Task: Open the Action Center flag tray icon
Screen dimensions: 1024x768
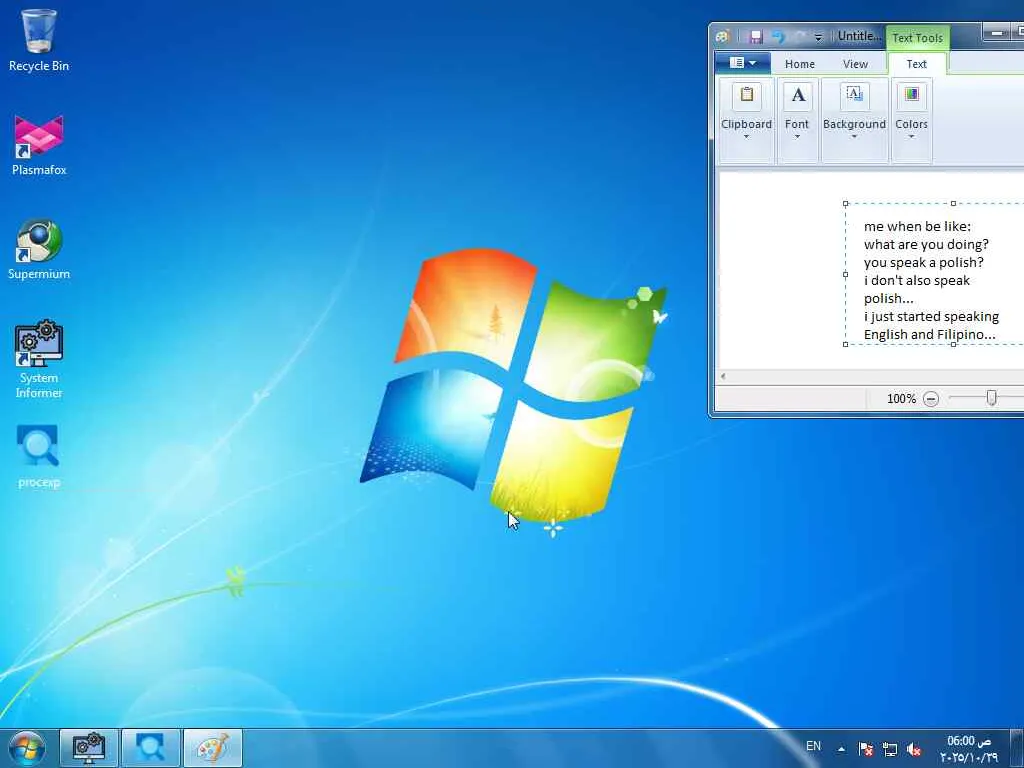Action: click(866, 749)
